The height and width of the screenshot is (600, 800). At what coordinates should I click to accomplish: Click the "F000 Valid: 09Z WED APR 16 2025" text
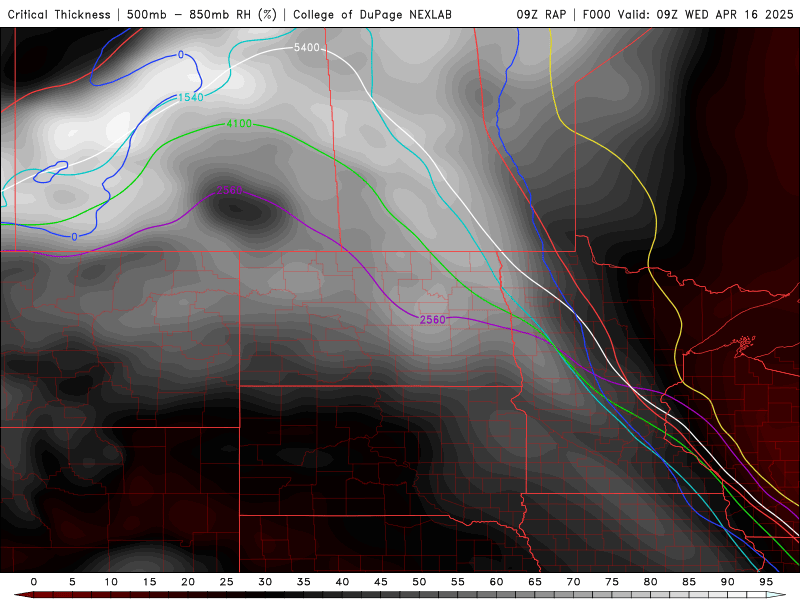pos(688,15)
